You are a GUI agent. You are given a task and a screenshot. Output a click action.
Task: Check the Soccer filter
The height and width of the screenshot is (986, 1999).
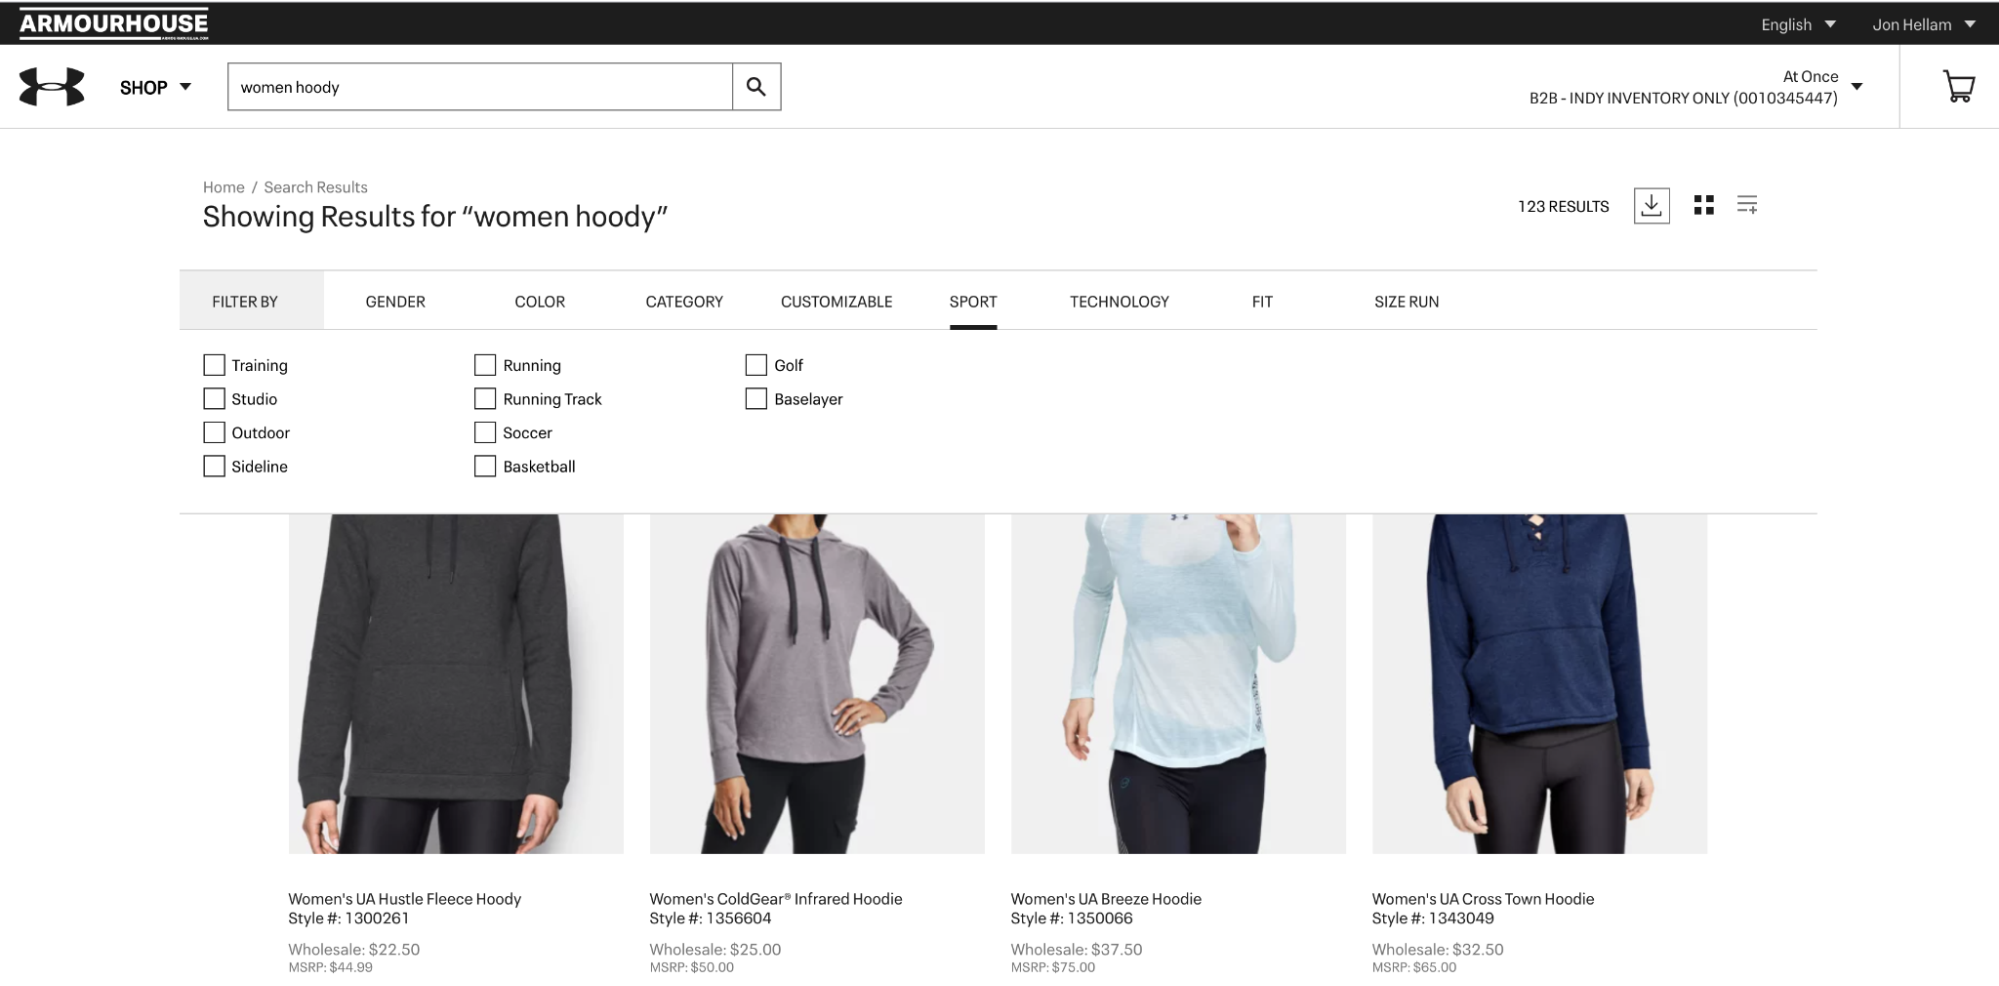point(485,433)
